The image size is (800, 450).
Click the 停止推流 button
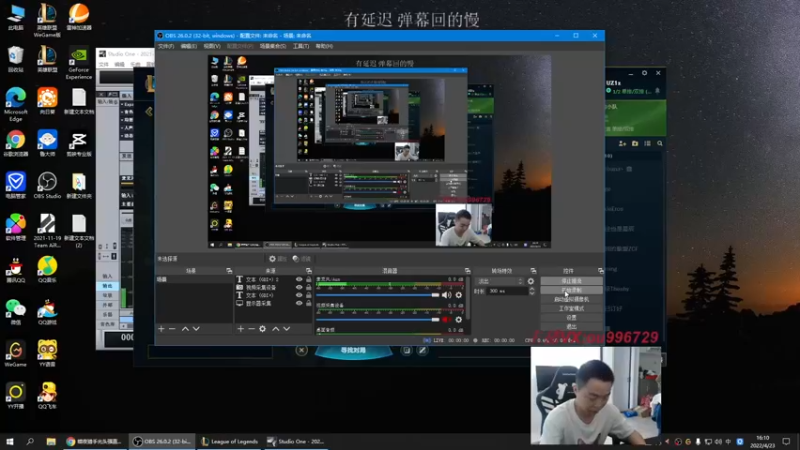tap(571, 281)
